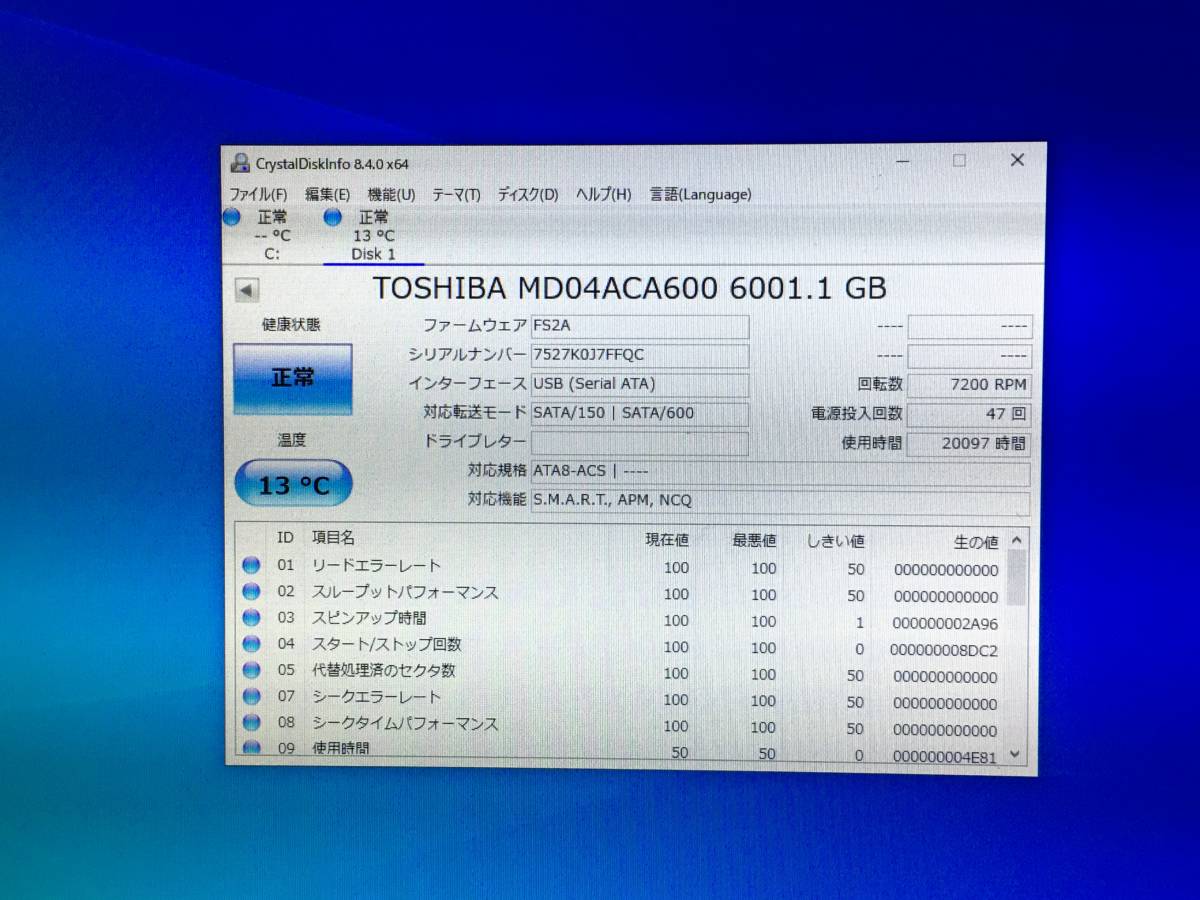
Task: Click the Disk 1 blue status orb
Action: 333,217
